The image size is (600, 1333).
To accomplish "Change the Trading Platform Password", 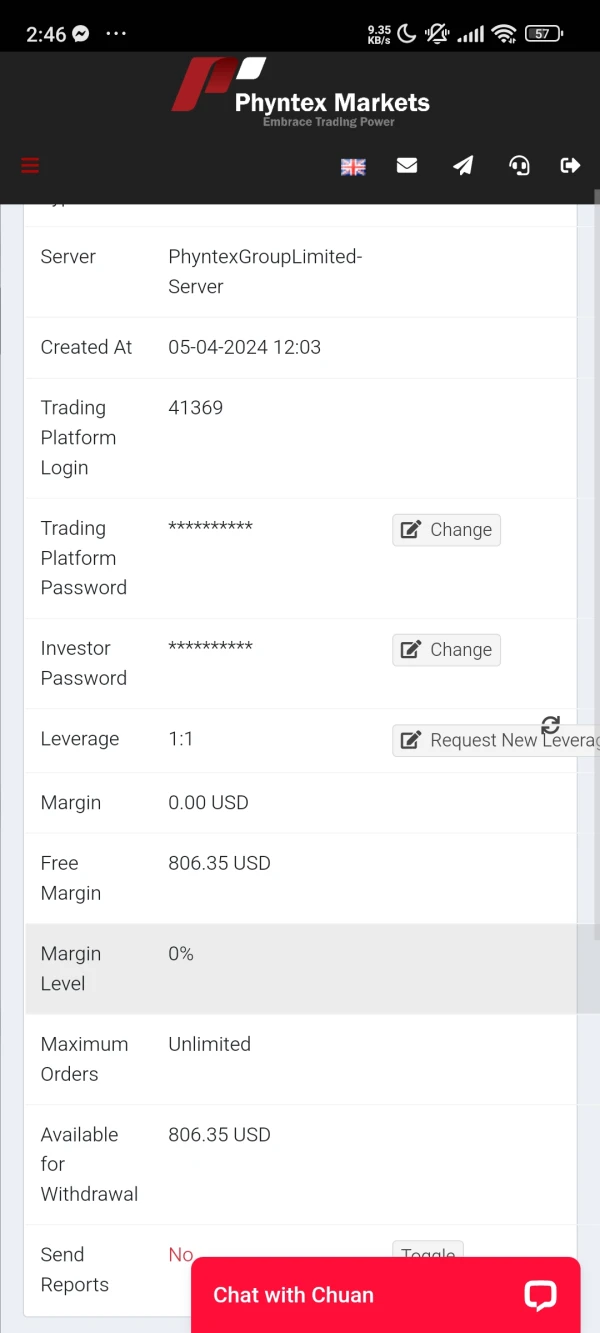I will tap(446, 530).
